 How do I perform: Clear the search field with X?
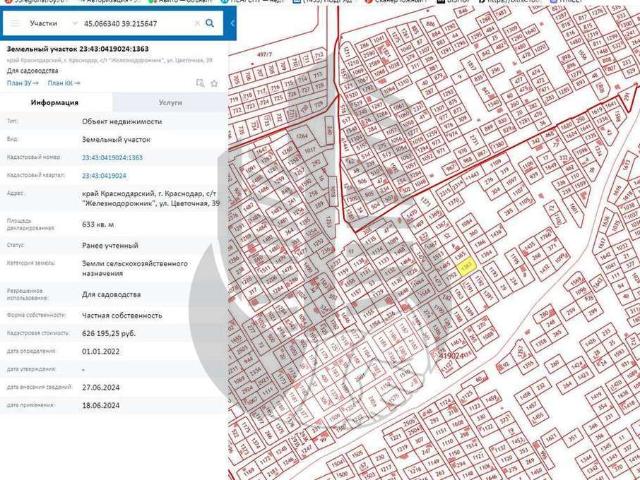(x=197, y=23)
